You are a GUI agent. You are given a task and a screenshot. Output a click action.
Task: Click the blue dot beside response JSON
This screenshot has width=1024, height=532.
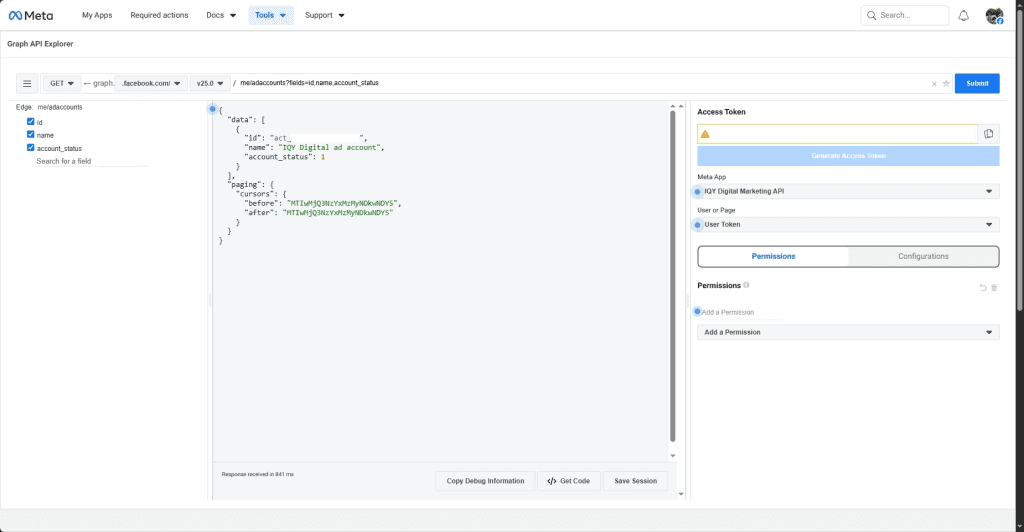212,109
